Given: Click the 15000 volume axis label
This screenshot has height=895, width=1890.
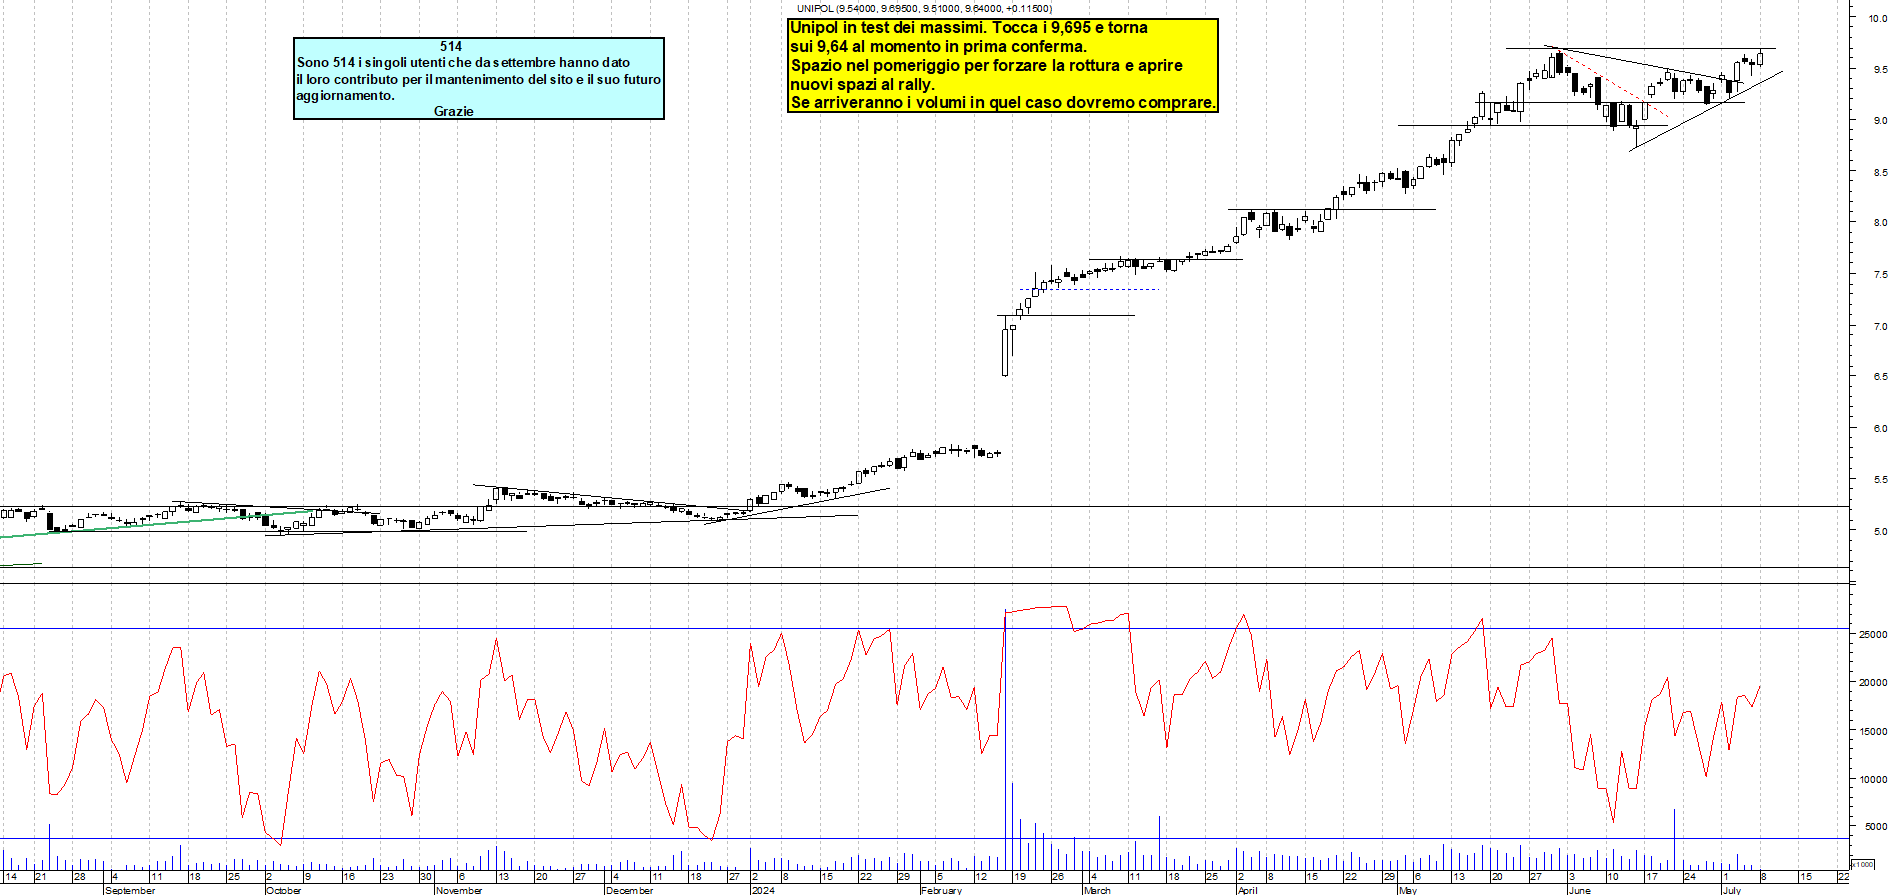Looking at the screenshot, I should tap(1873, 731).
